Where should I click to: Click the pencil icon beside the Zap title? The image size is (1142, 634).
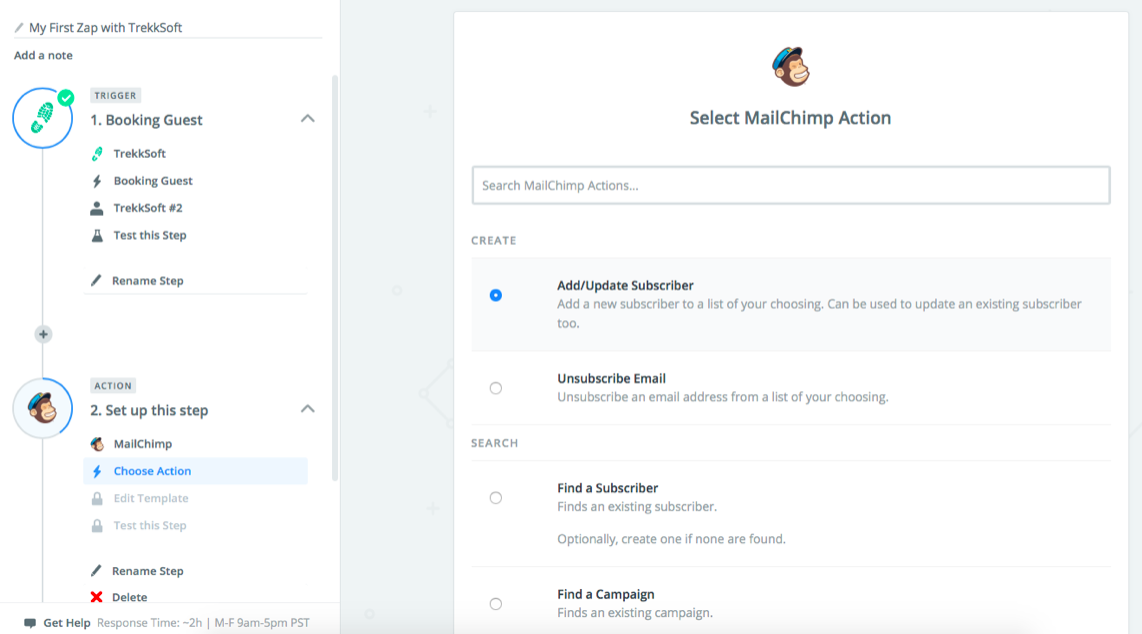point(19,28)
